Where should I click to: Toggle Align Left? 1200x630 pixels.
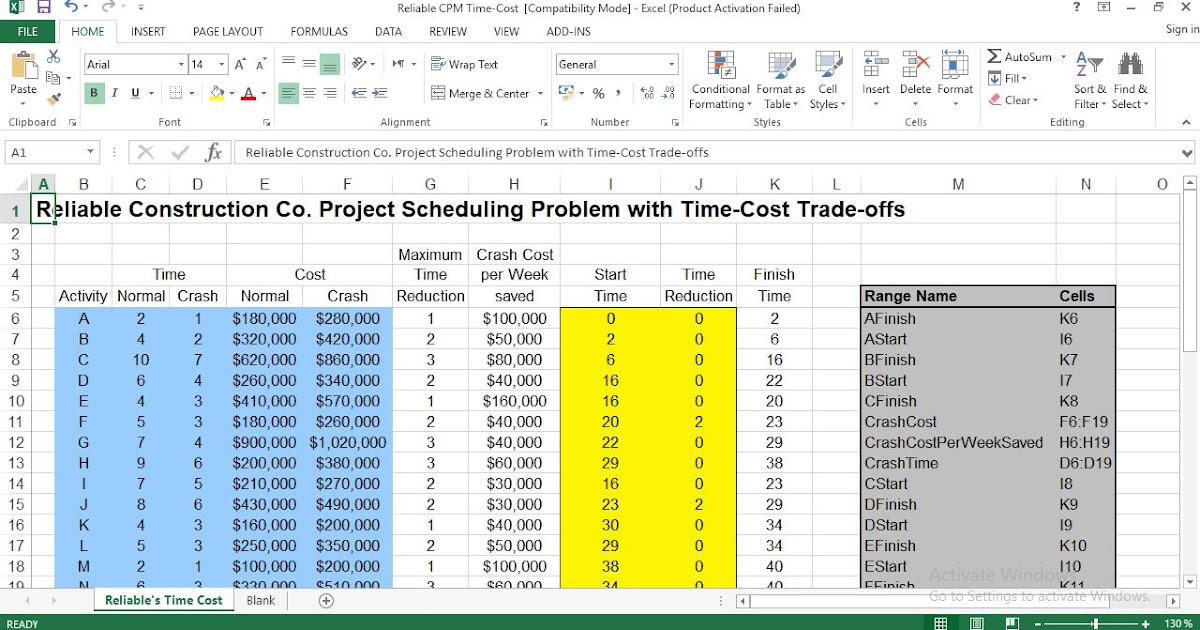(x=288, y=93)
